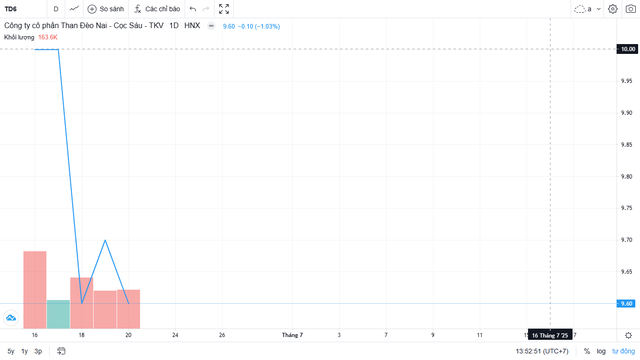Toggle log scale mode
The width and height of the screenshot is (640, 360).
(601, 351)
